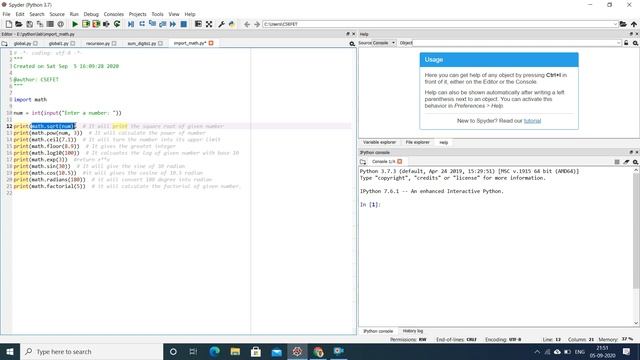Viewport: 640px width, 360px height.
Task: Stop debugging with blue square
Action: point(184,24)
